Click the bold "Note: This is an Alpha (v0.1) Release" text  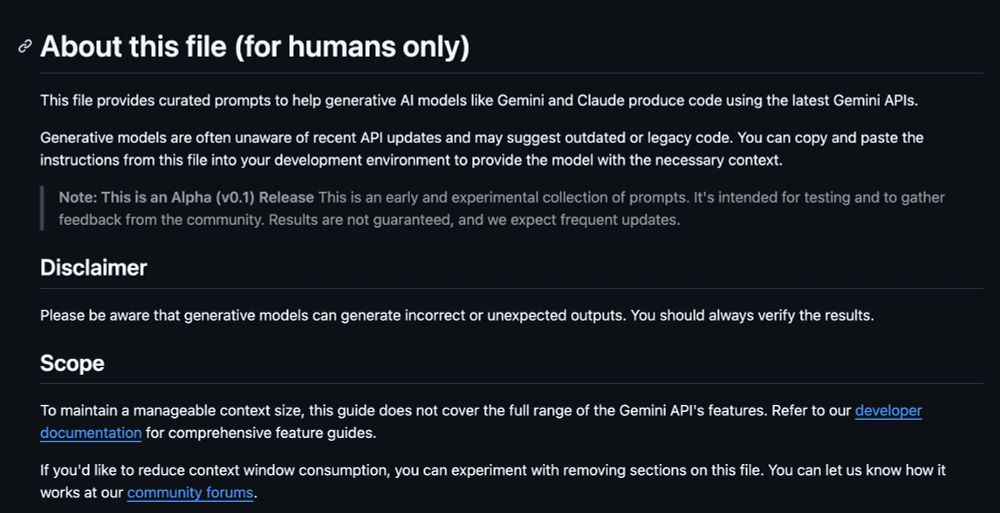[x=186, y=197]
